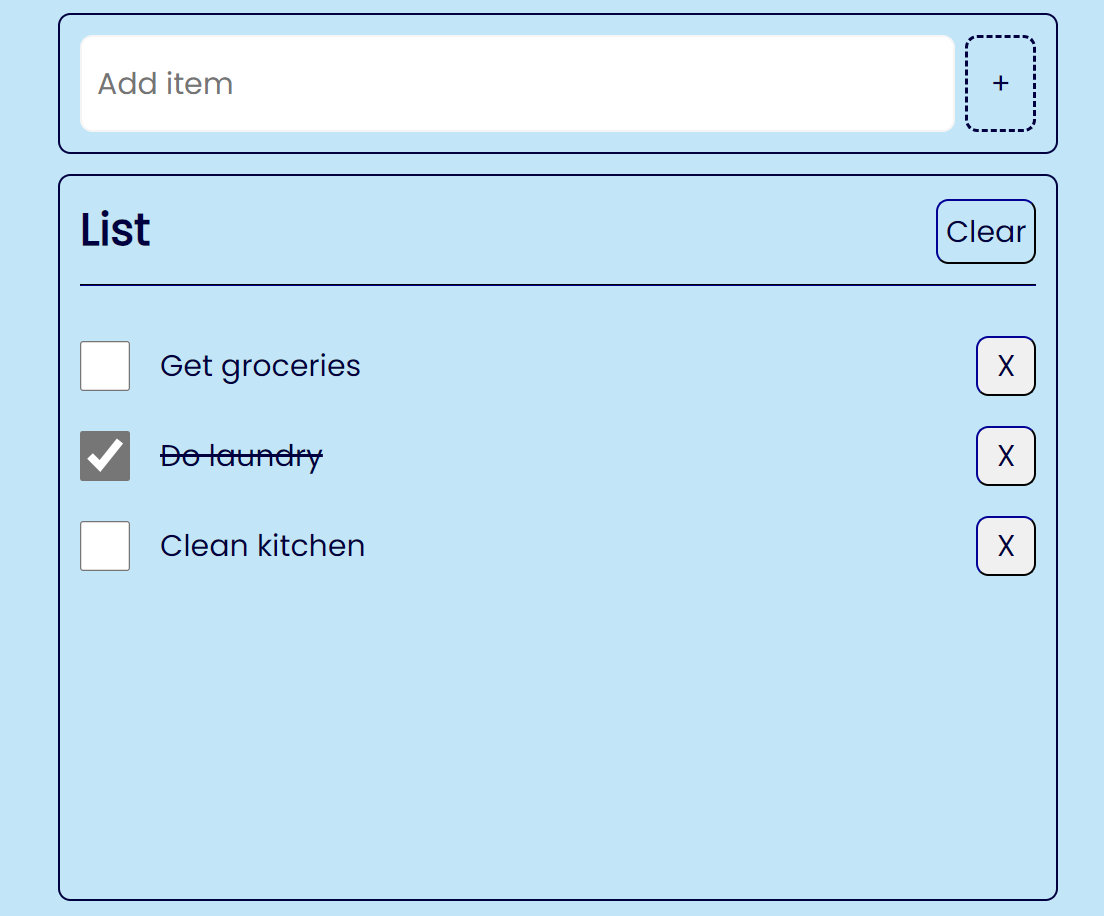Image resolution: width=1104 pixels, height=916 pixels.
Task: Click the Add item placeholder text
Action: tap(165, 84)
